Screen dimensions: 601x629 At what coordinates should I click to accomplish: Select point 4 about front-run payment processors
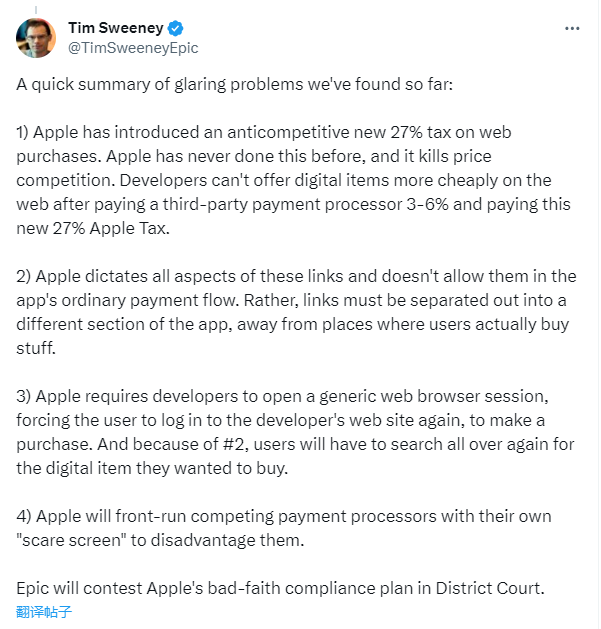(284, 528)
